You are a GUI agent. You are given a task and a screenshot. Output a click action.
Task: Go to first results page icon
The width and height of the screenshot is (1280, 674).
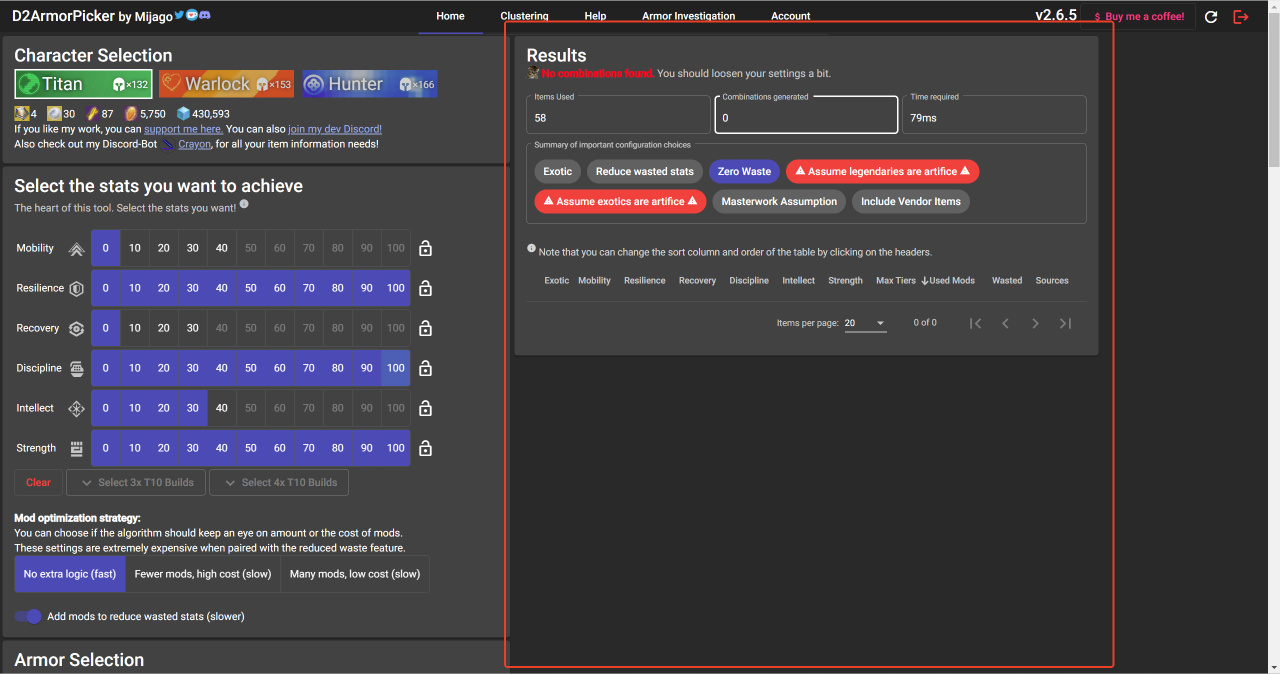976,323
